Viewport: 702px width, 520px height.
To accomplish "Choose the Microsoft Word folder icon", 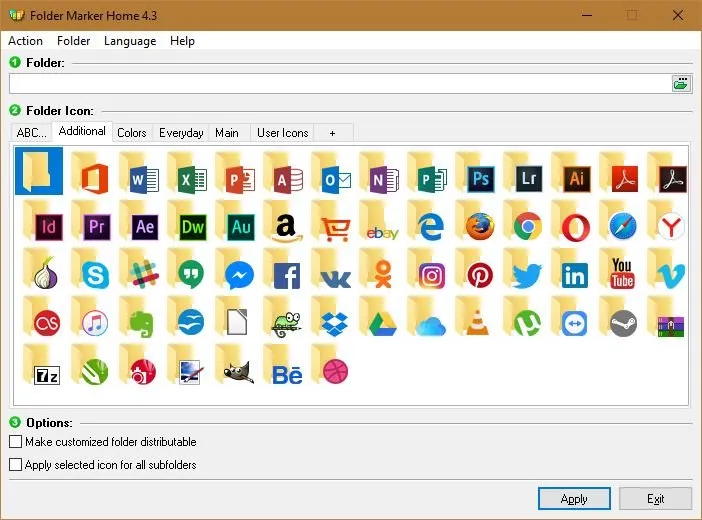I will point(143,177).
